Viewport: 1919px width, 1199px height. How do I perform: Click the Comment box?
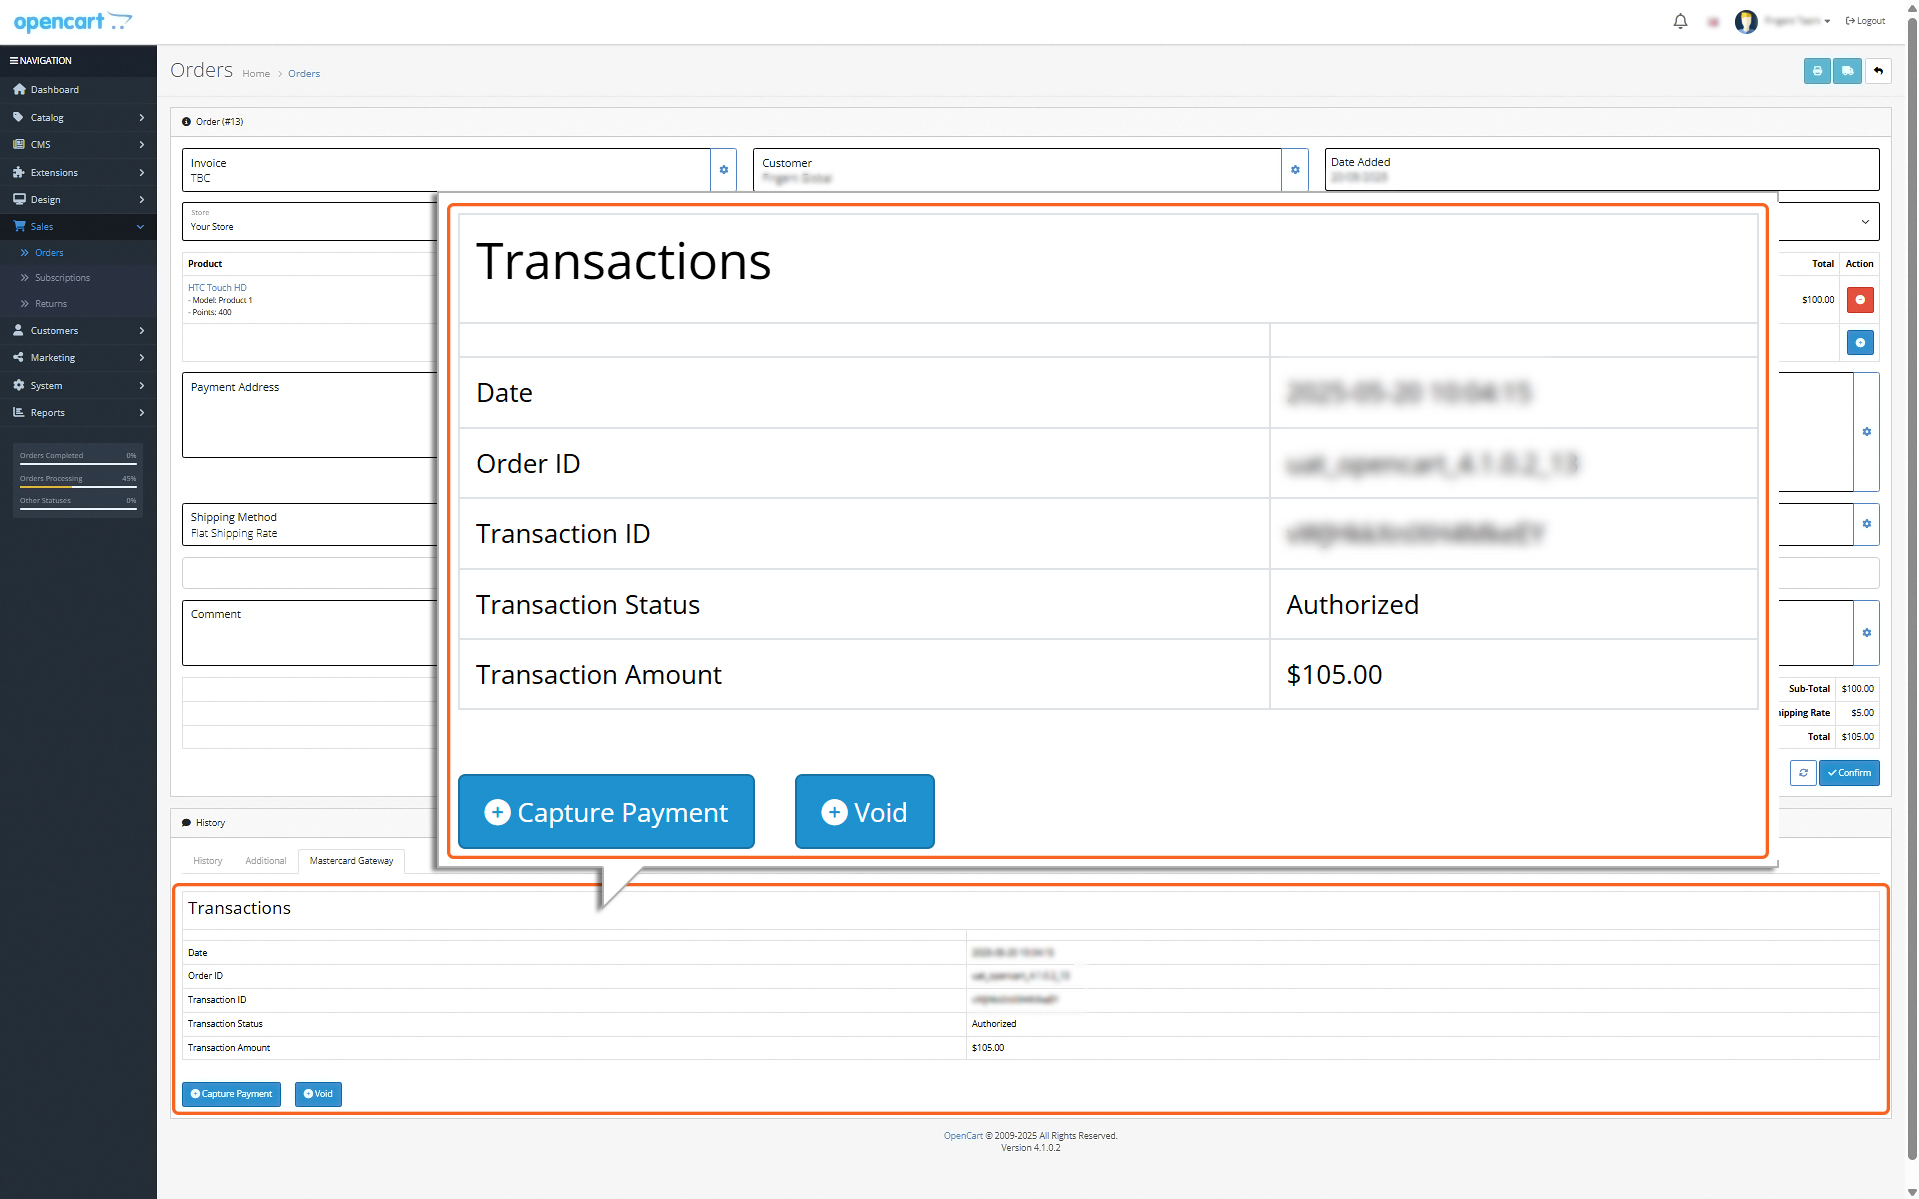point(310,633)
